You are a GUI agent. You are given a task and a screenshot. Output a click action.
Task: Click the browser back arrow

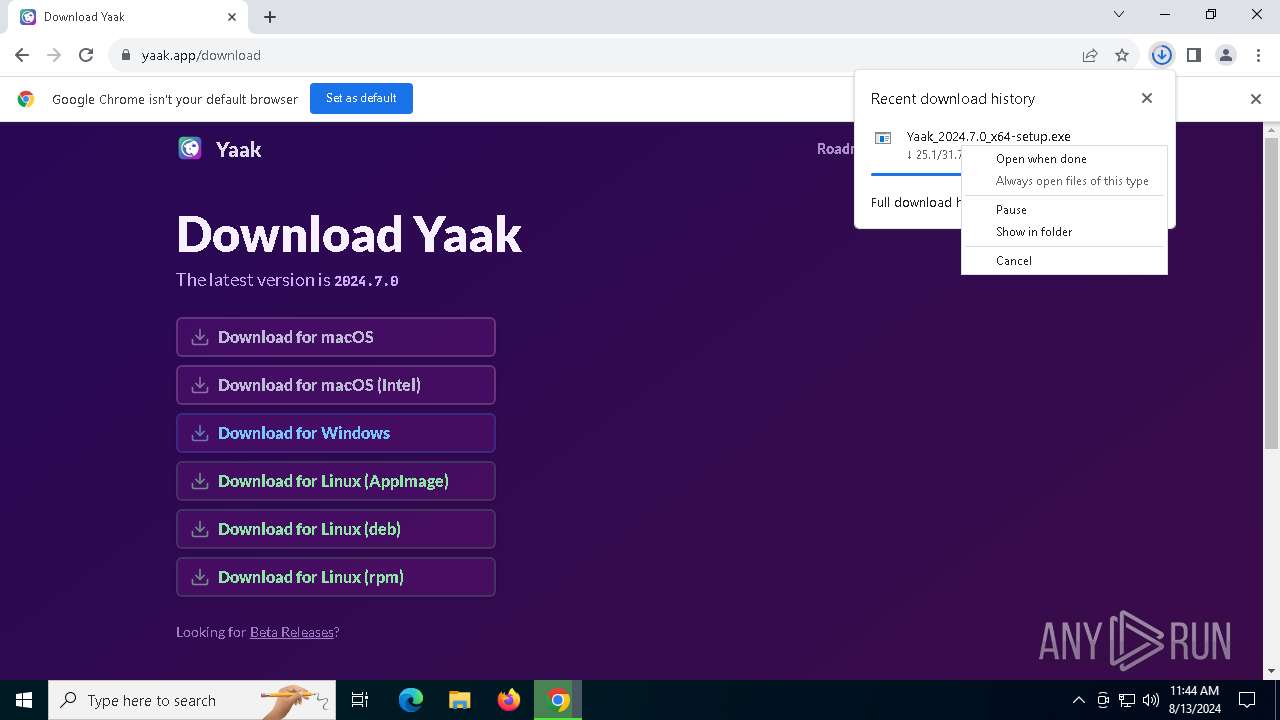tap(22, 55)
